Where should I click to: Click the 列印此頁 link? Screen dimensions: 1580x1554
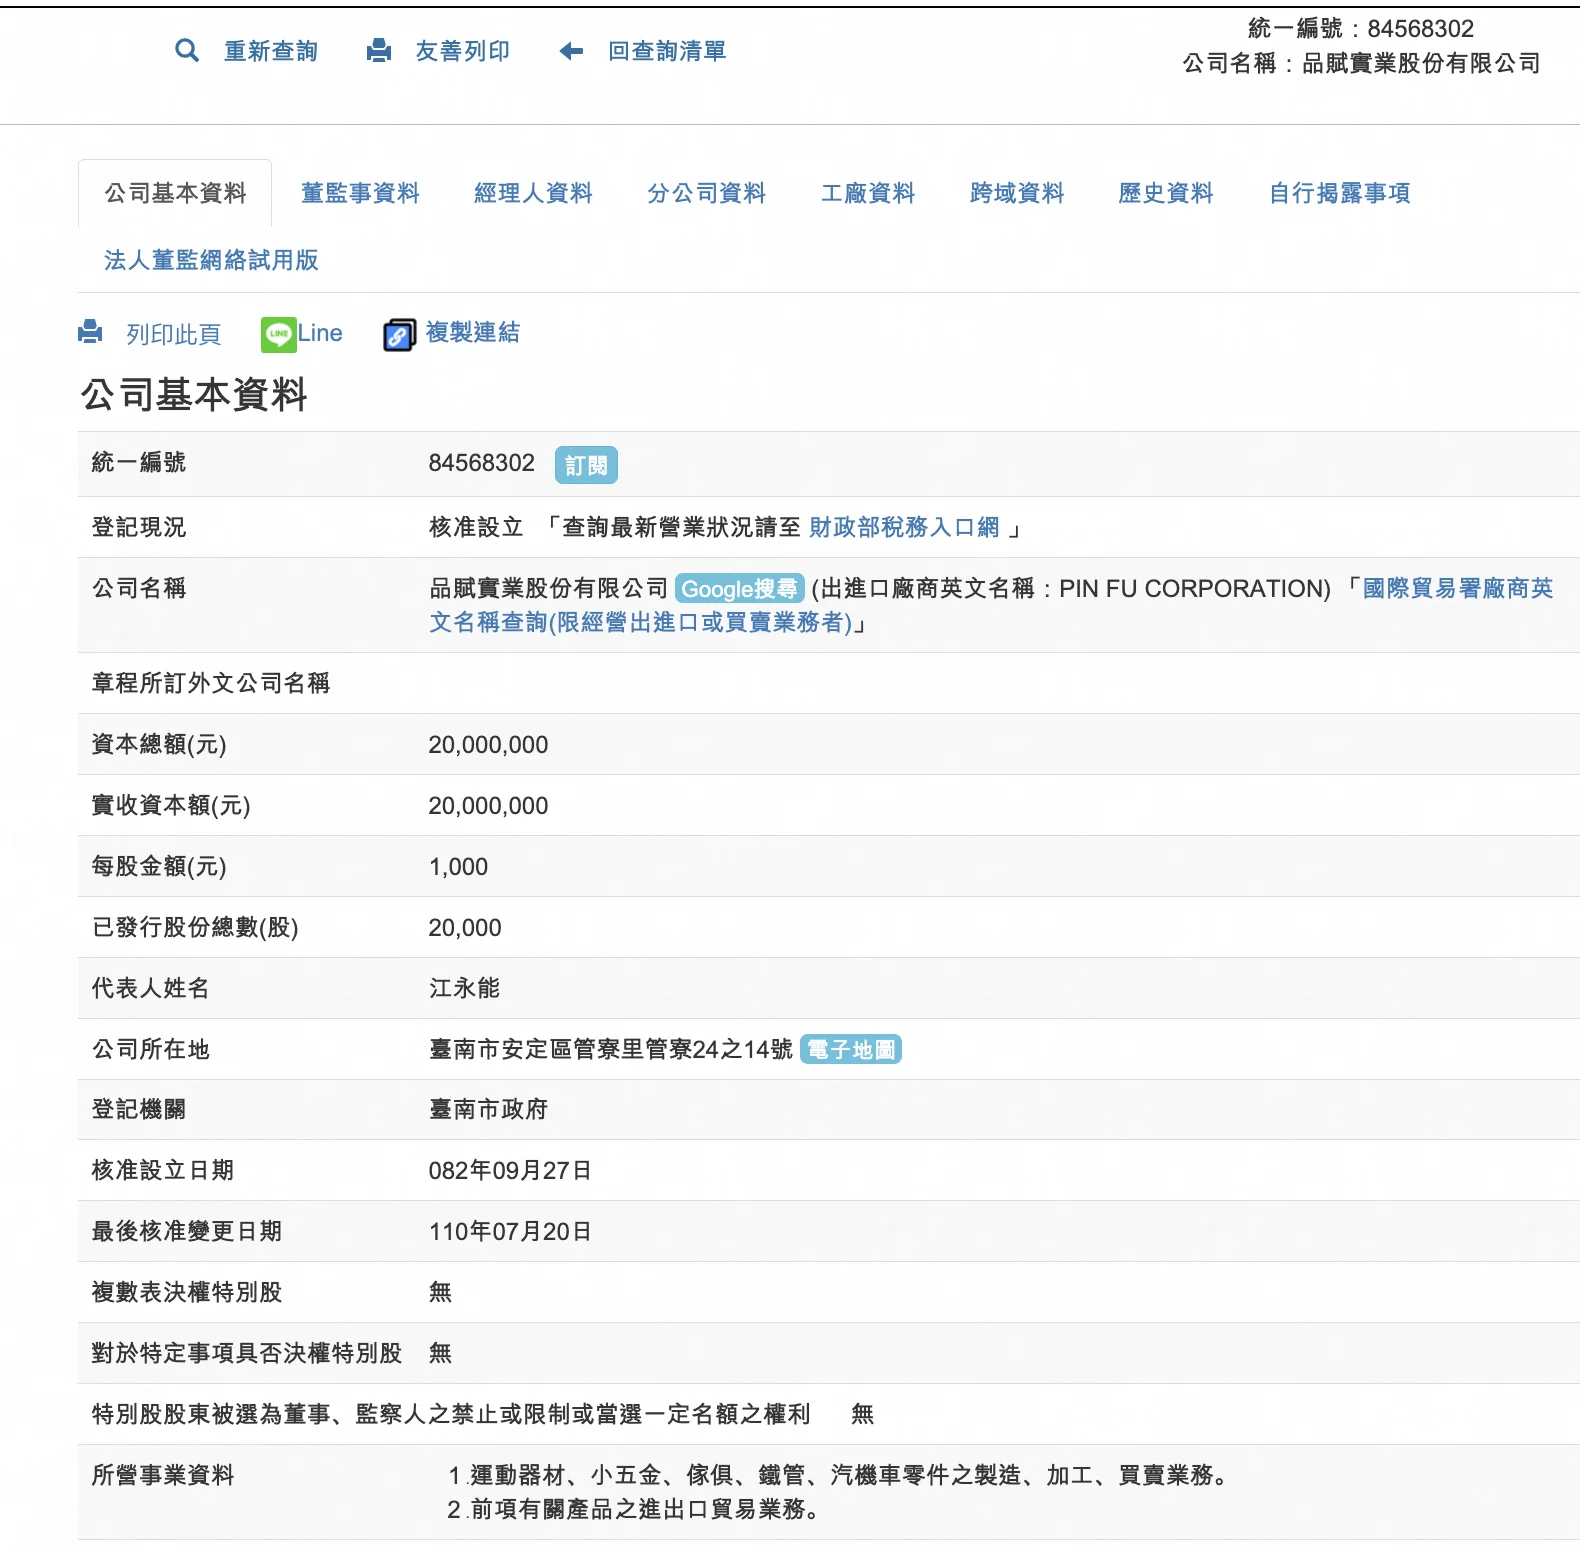click(x=173, y=334)
